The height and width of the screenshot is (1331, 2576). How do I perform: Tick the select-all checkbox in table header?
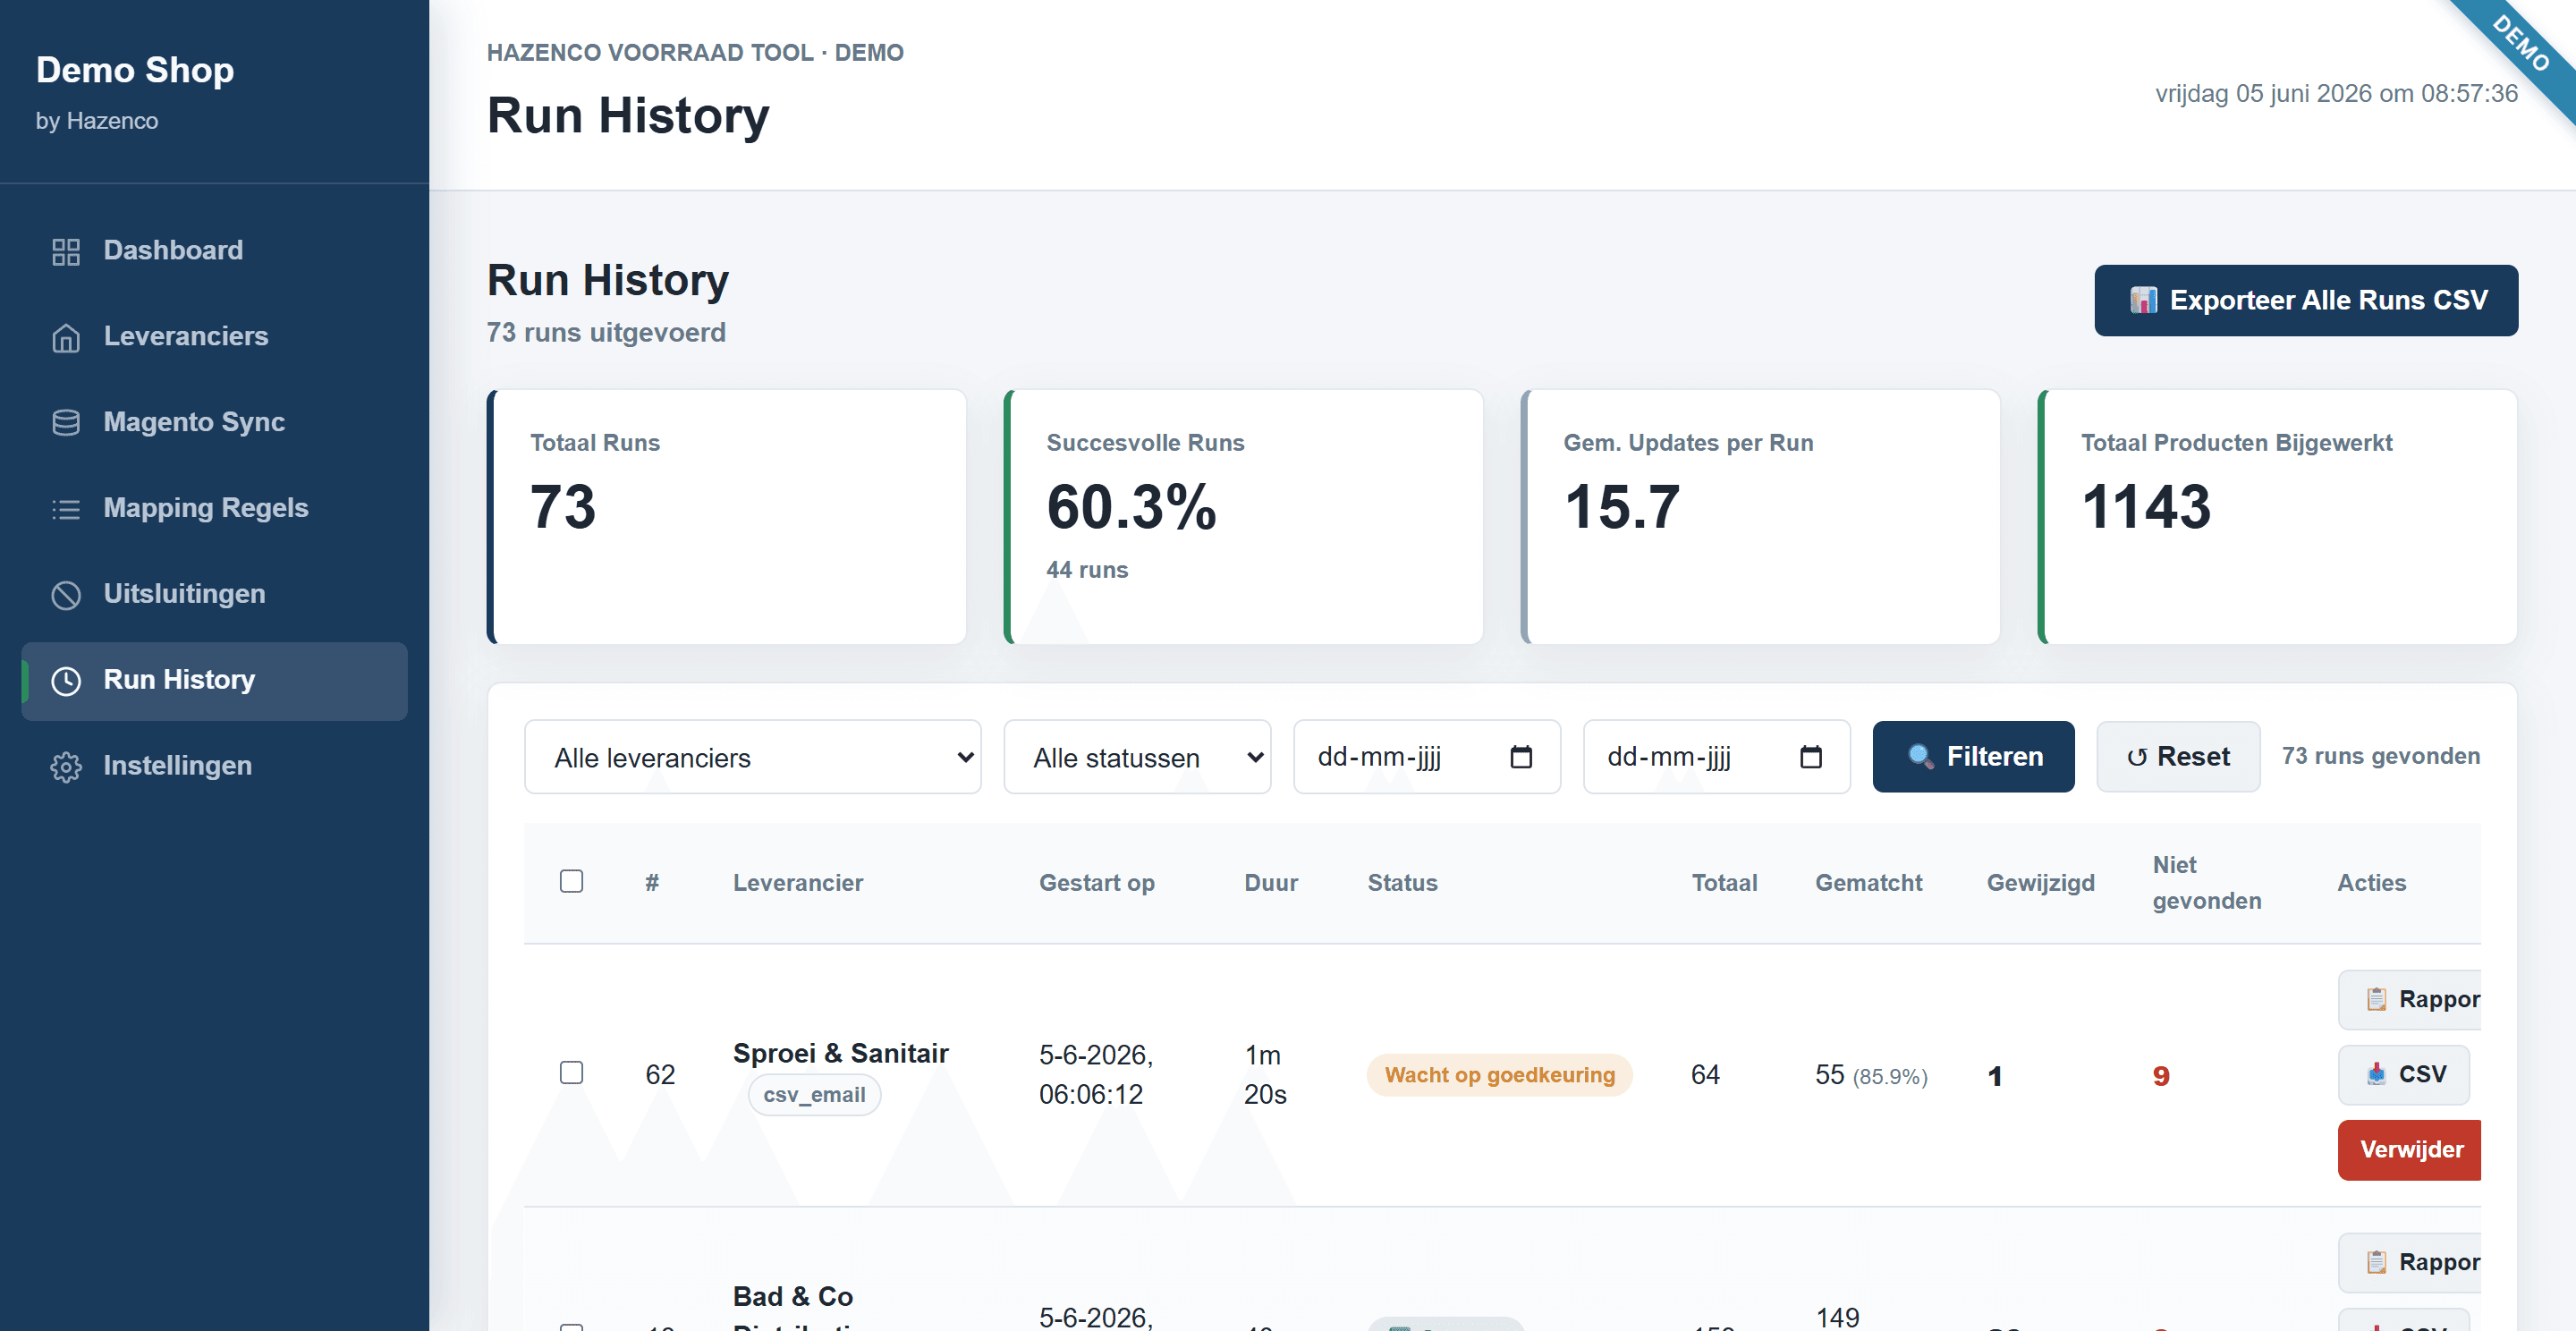click(571, 881)
